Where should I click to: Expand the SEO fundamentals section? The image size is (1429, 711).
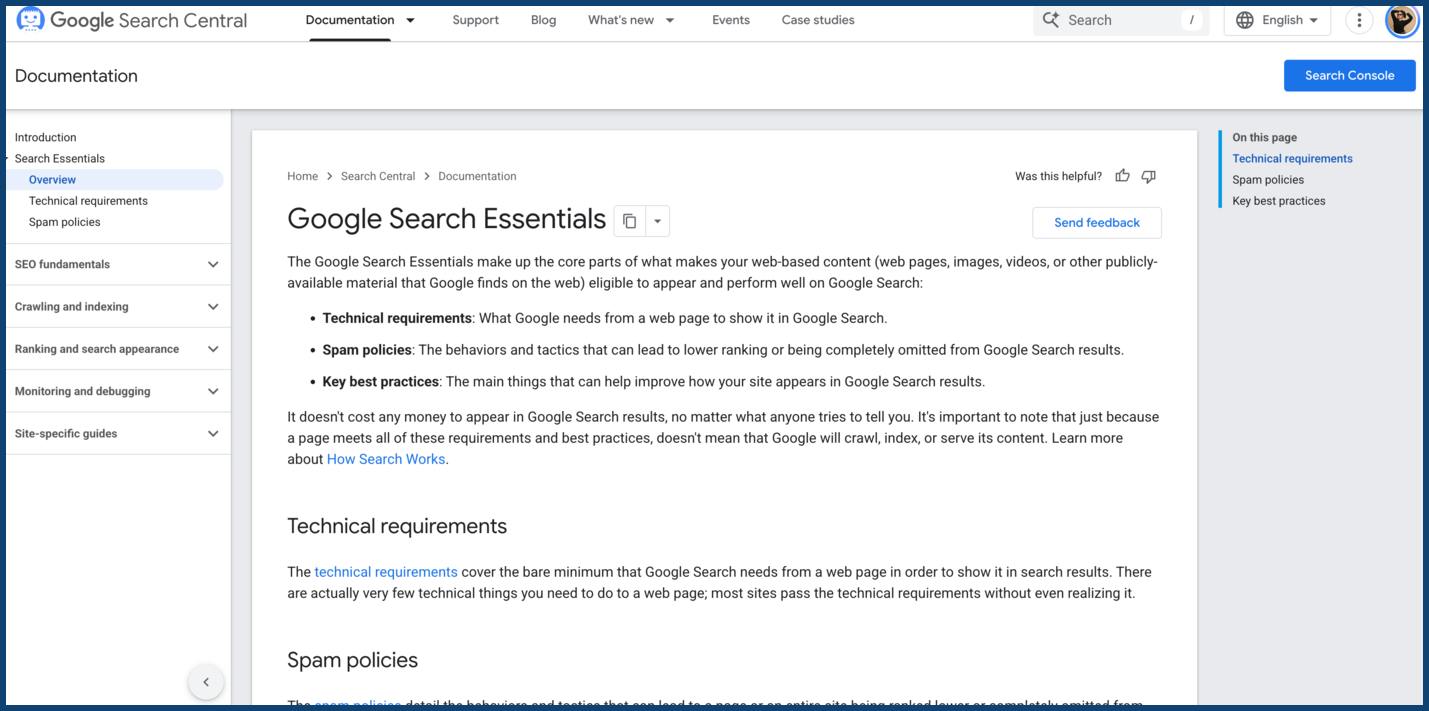click(x=118, y=264)
